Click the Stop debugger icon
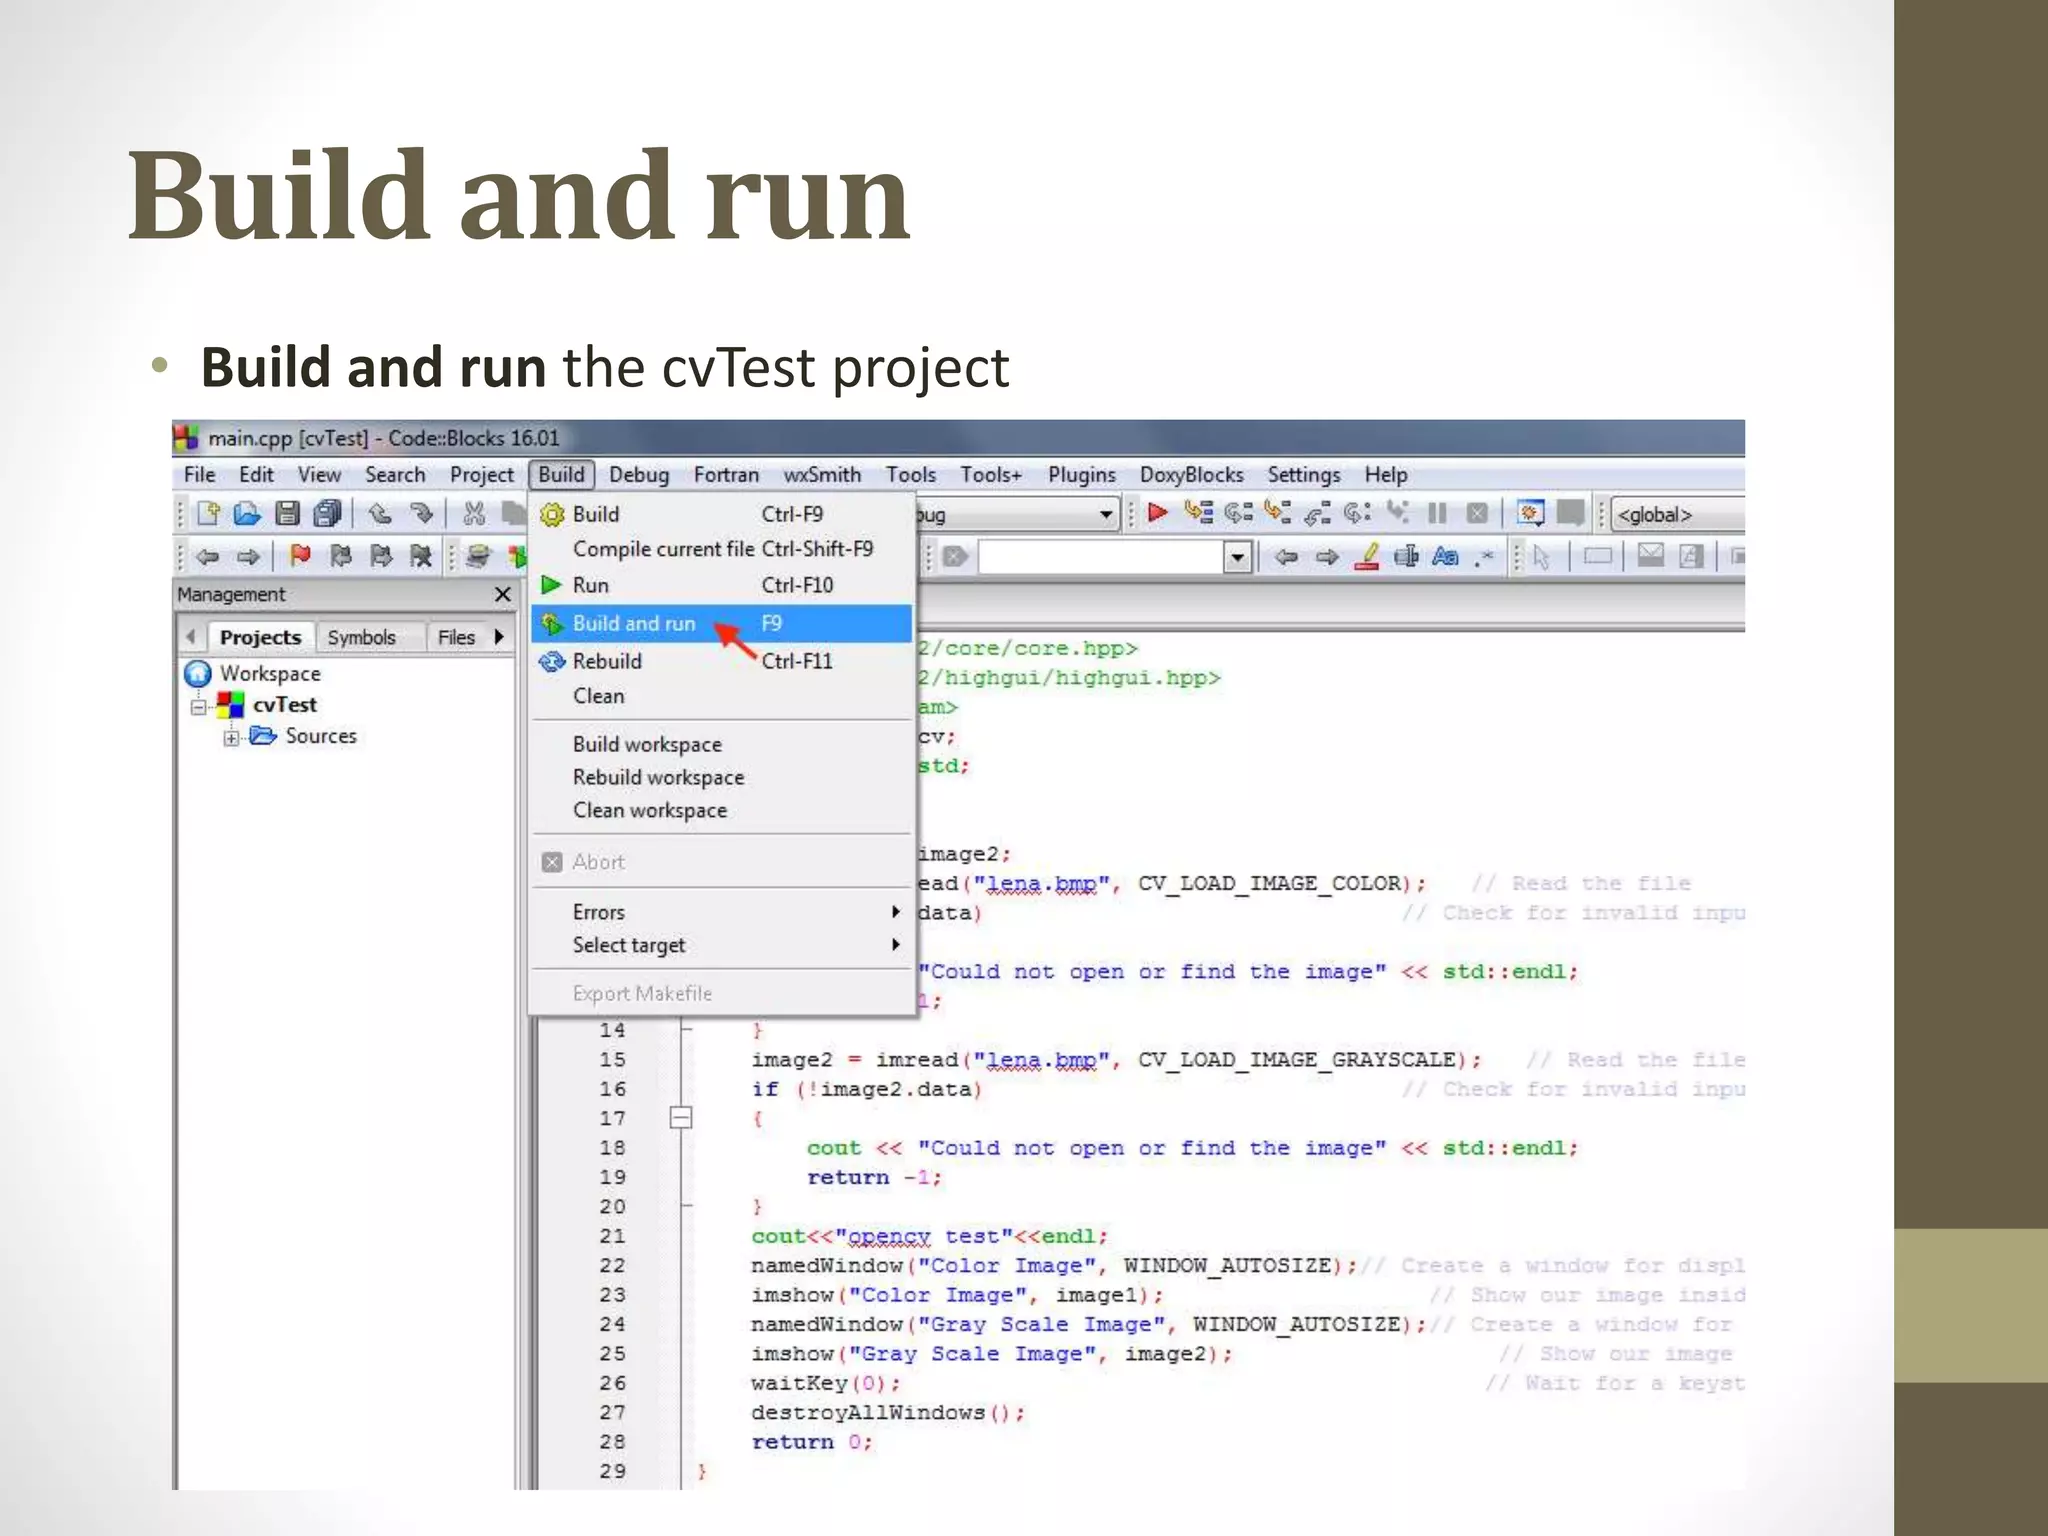The image size is (2048, 1536). pyautogui.click(x=1477, y=513)
